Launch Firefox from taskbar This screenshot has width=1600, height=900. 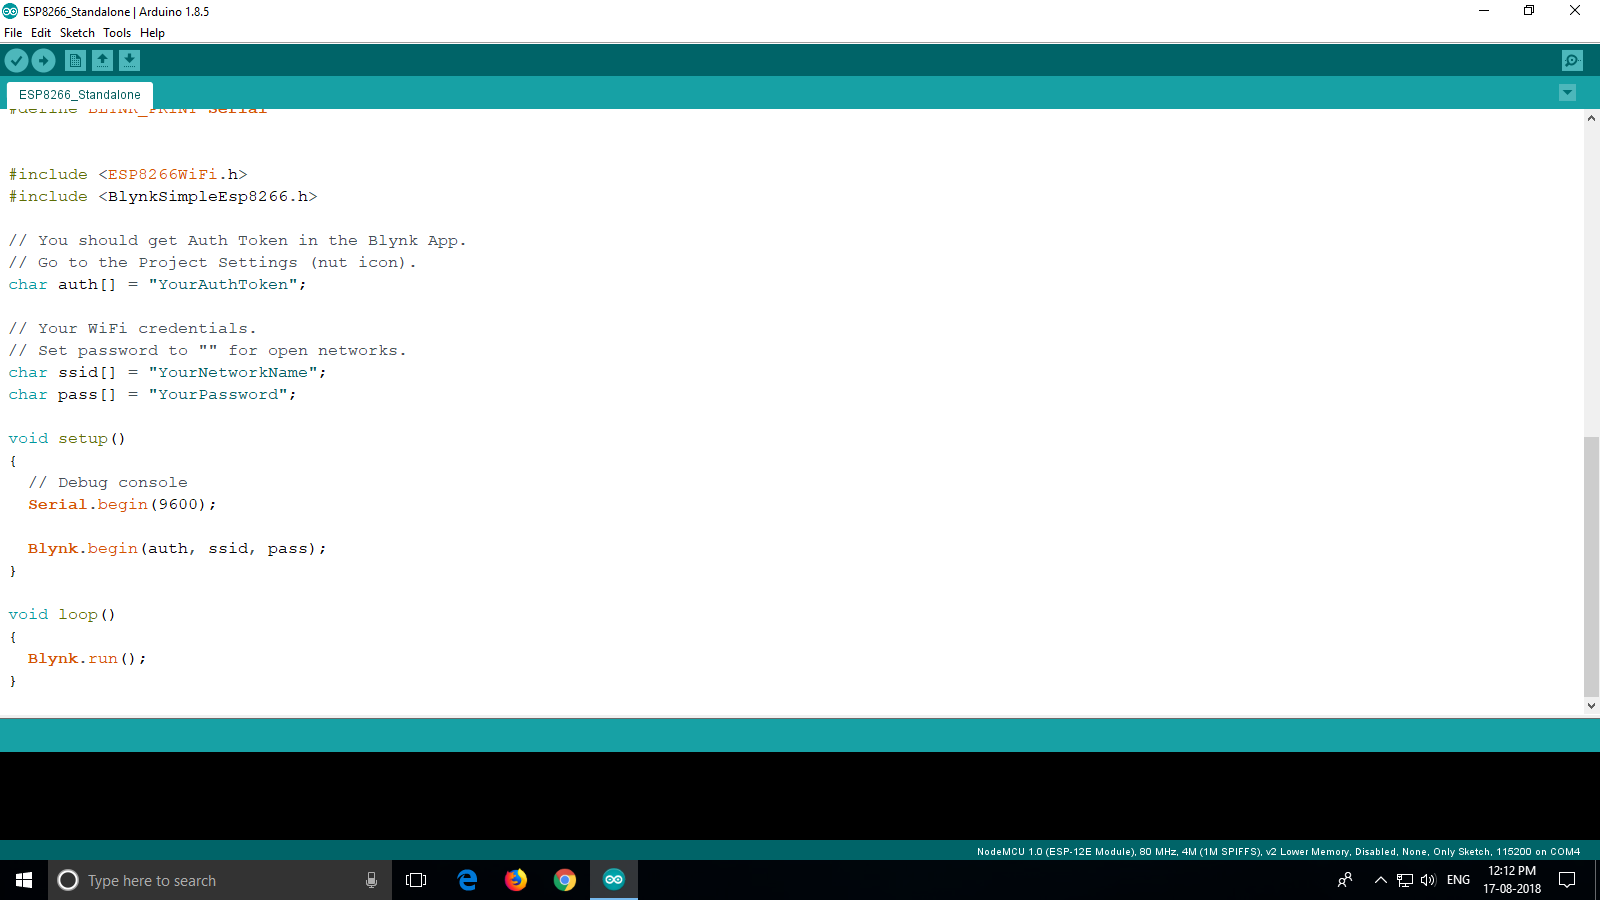516,880
